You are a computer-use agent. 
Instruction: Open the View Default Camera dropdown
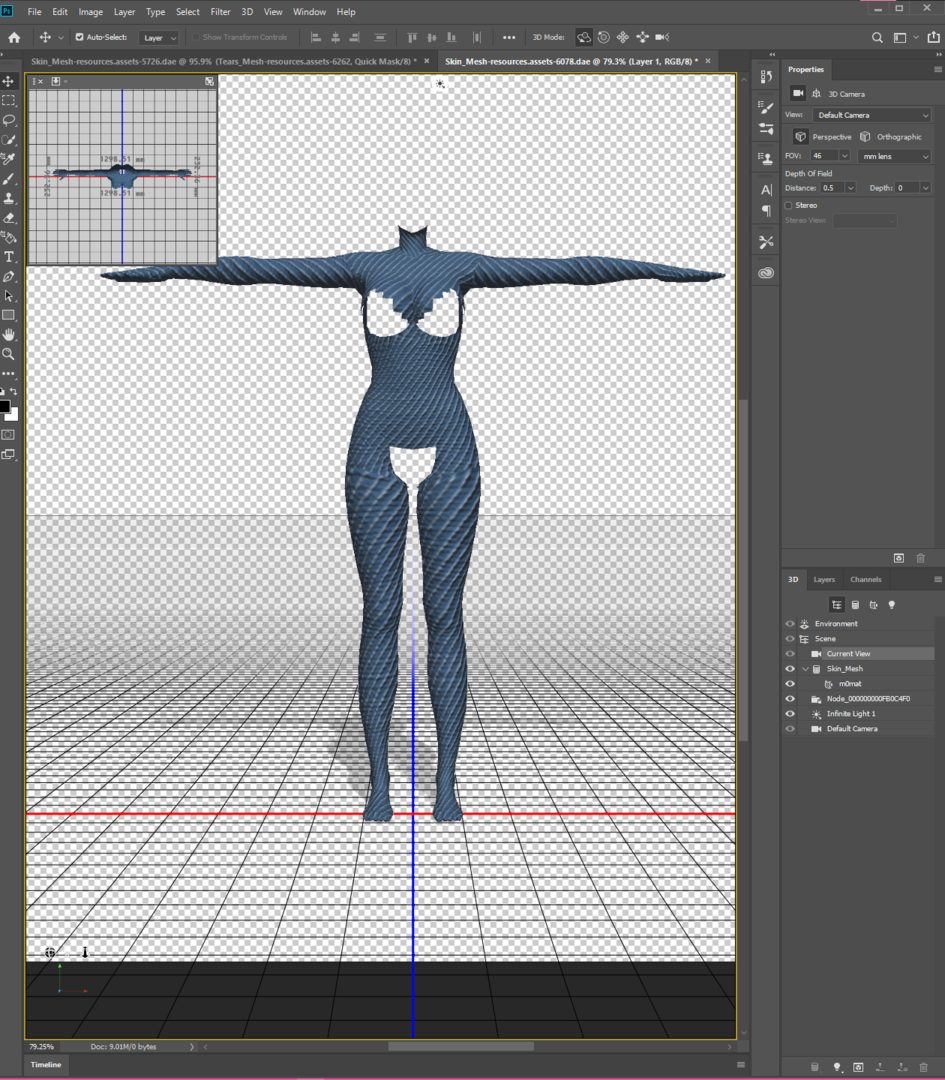pos(871,115)
